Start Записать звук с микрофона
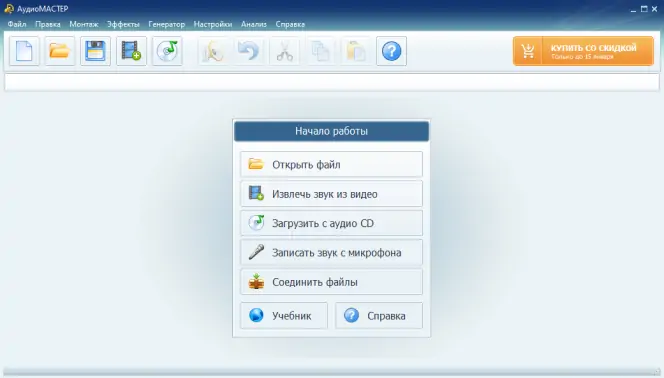Image resolution: width=664 pixels, height=378 pixels. click(332, 253)
